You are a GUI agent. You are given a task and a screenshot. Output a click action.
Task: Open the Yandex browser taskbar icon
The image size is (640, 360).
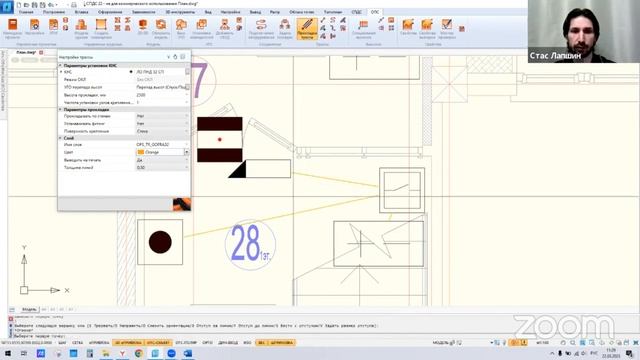pyautogui.click(x=122, y=353)
